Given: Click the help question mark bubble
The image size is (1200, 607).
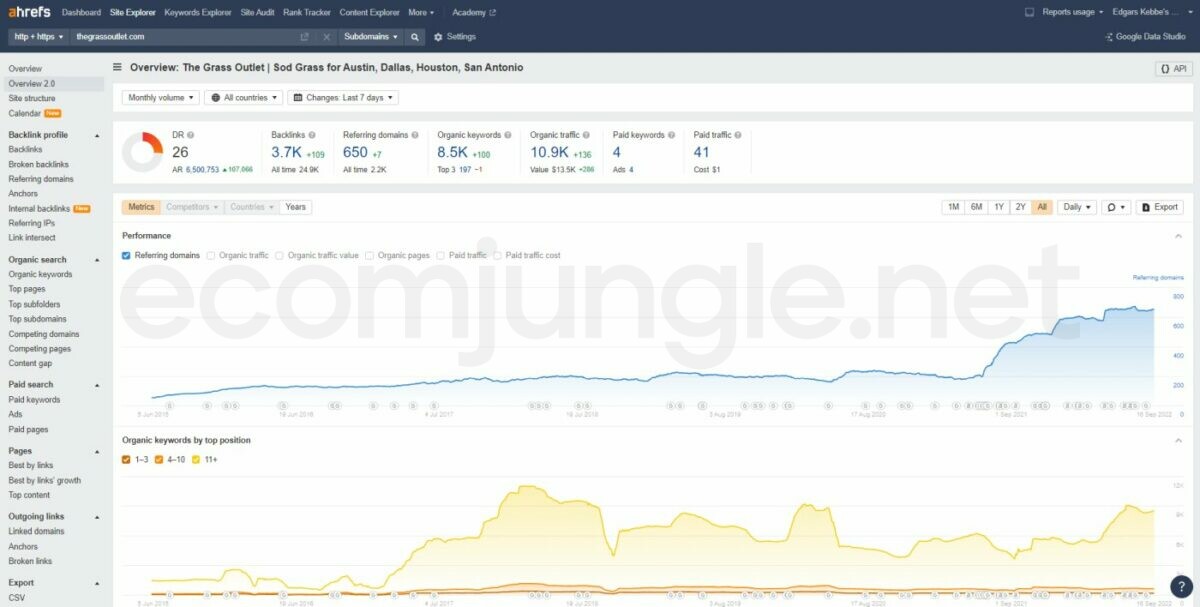Looking at the screenshot, I should 1182,587.
